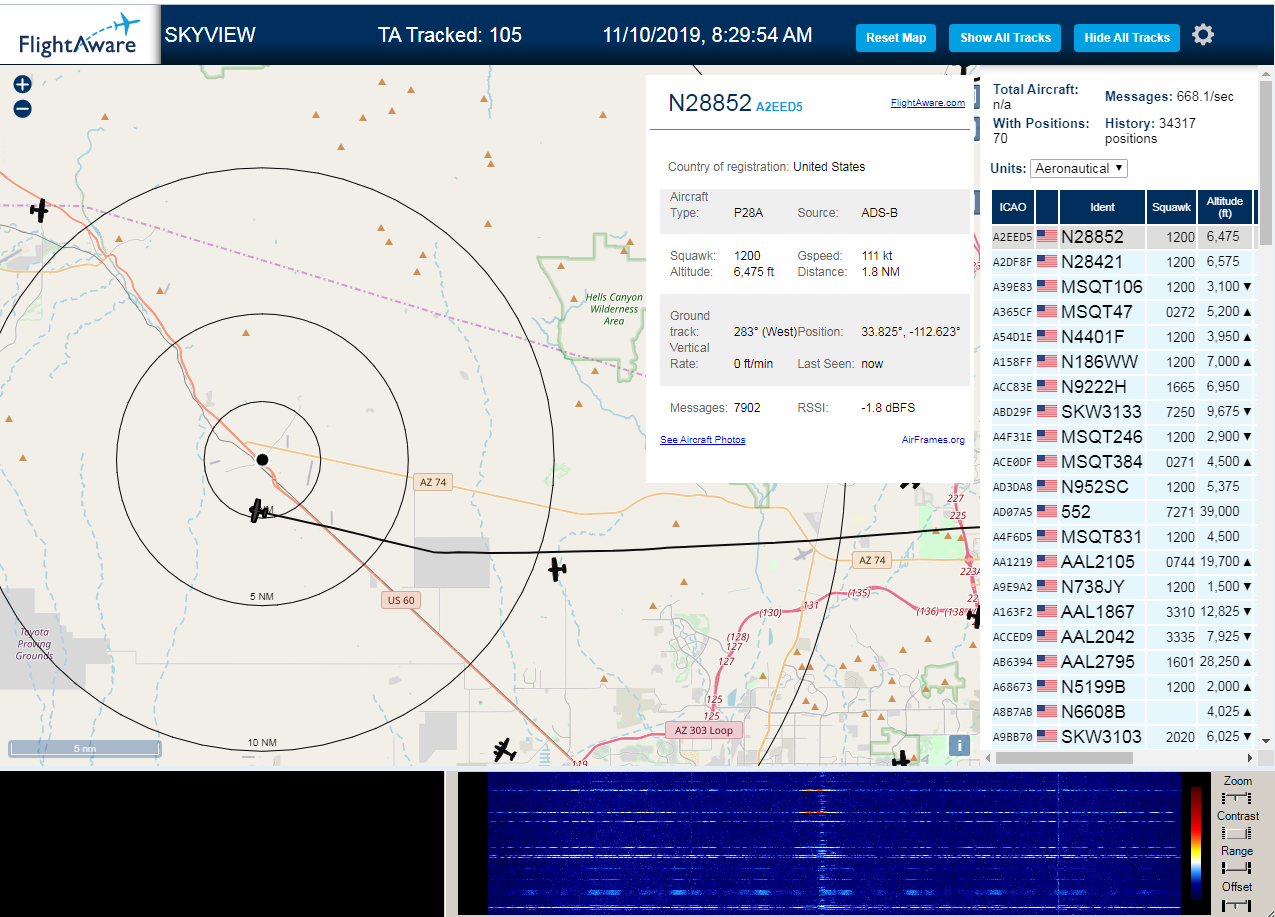Click Reset Map button
Viewport: 1275px width, 917px height.
[896, 38]
